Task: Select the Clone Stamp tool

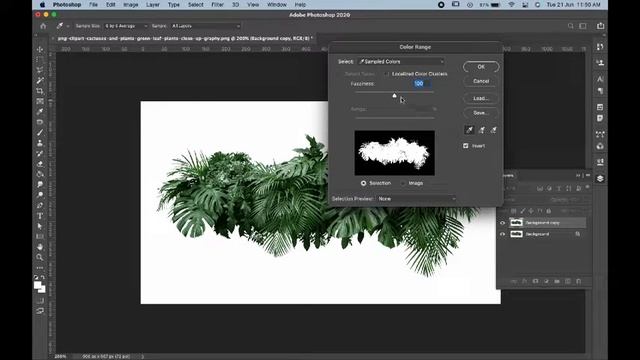Action: (x=40, y=143)
